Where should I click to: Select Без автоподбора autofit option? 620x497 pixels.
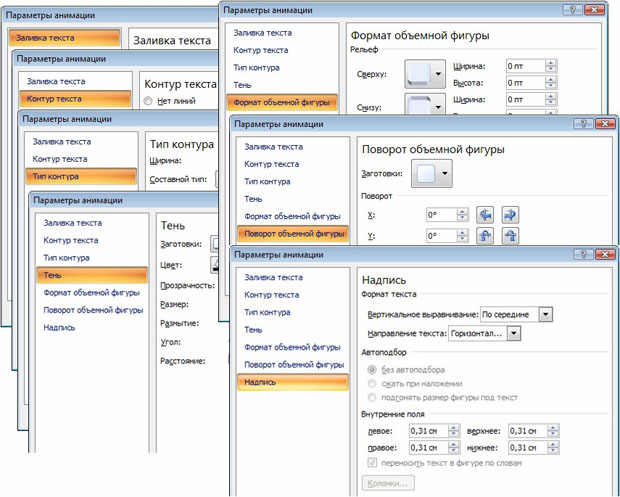pos(373,370)
